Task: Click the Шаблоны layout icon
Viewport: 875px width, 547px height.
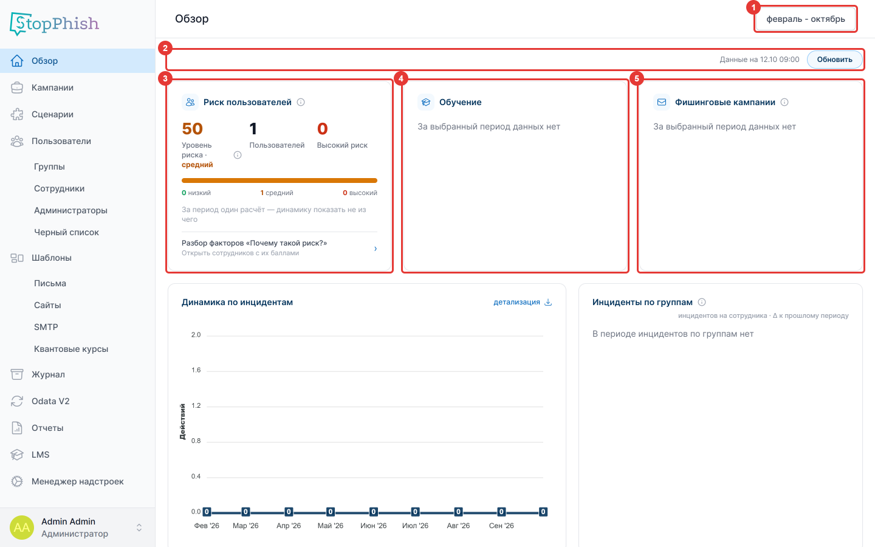Action: pos(17,258)
